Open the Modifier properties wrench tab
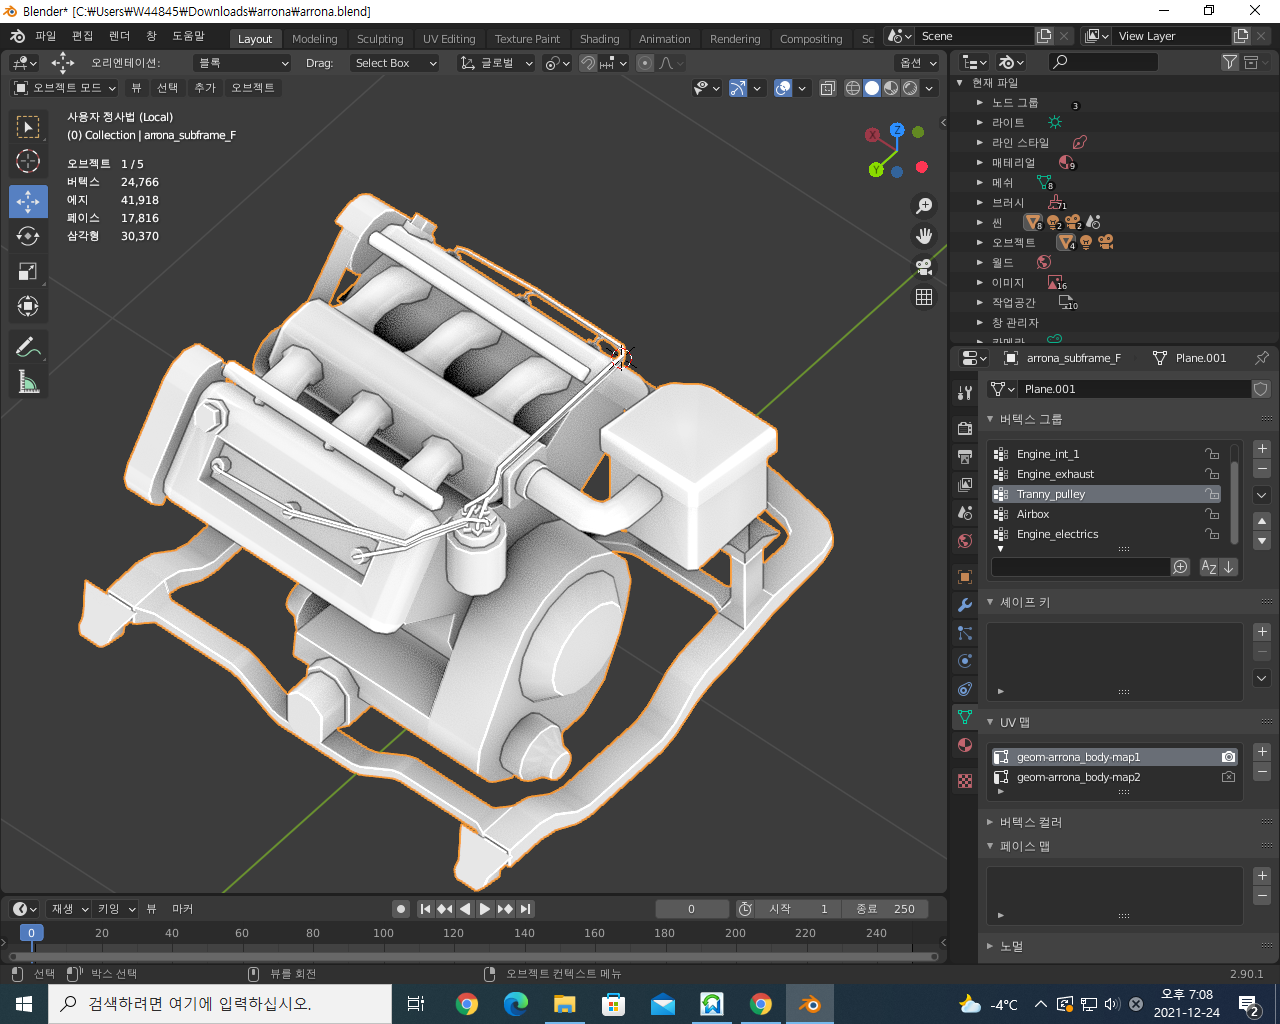The image size is (1280, 1024). (965, 605)
